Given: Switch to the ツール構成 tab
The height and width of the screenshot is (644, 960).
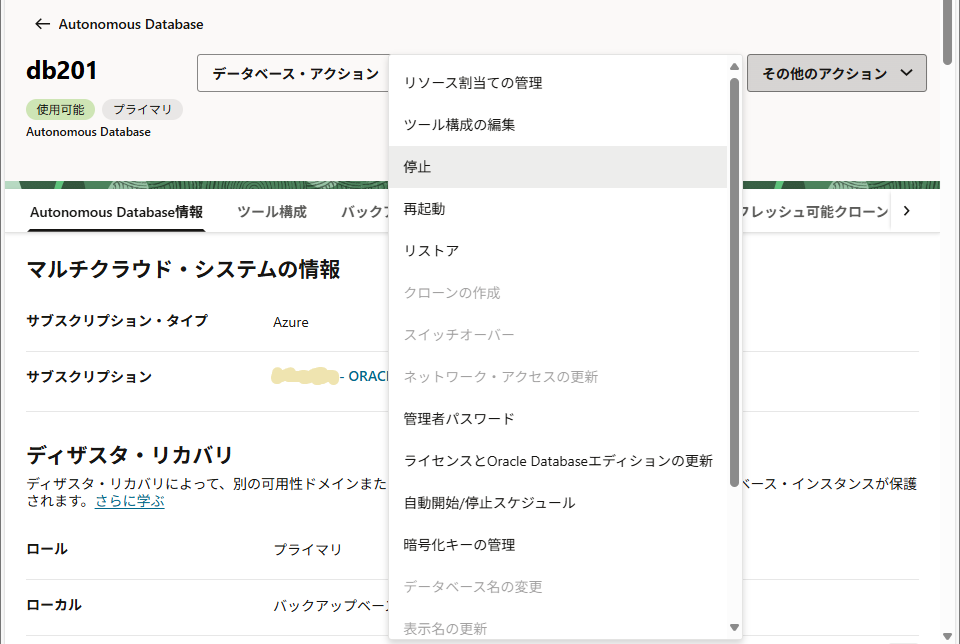Looking at the screenshot, I should click(272, 212).
